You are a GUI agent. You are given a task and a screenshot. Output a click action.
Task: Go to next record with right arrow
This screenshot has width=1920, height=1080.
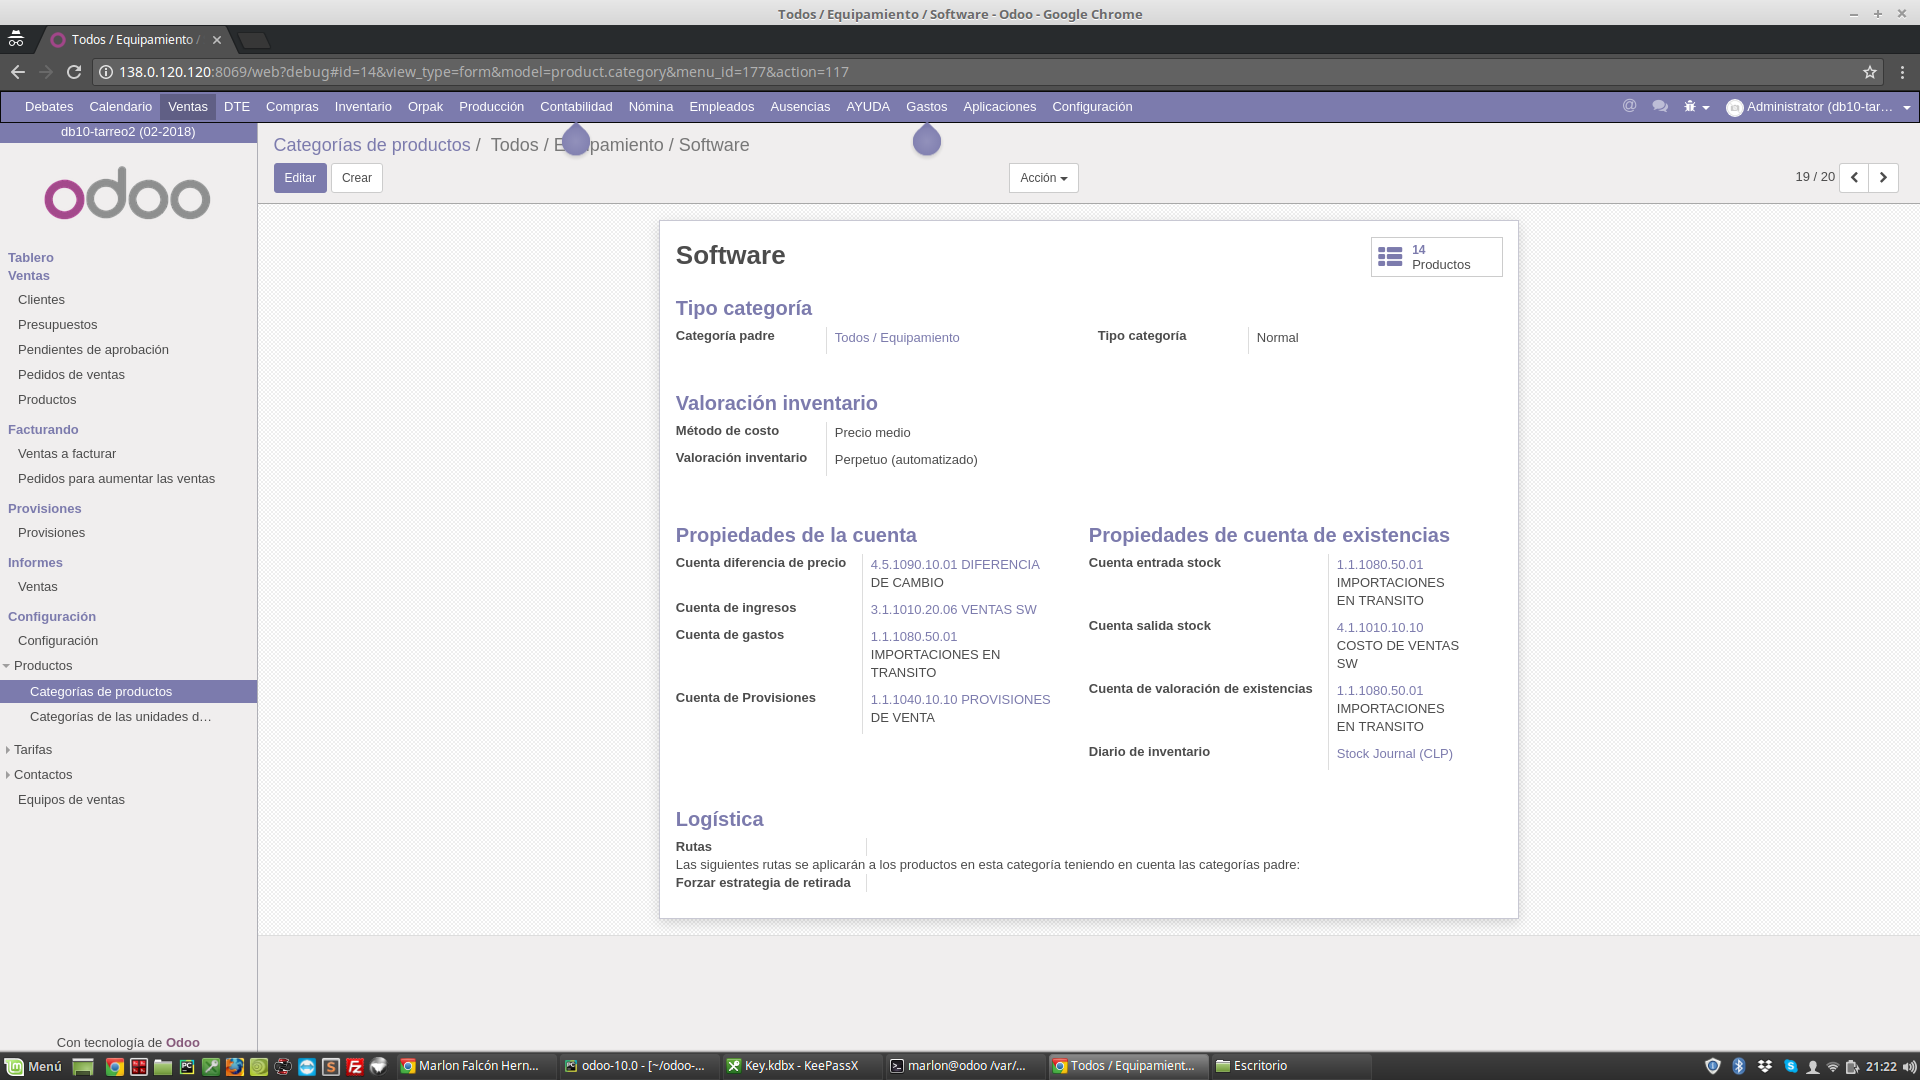pyautogui.click(x=1883, y=177)
